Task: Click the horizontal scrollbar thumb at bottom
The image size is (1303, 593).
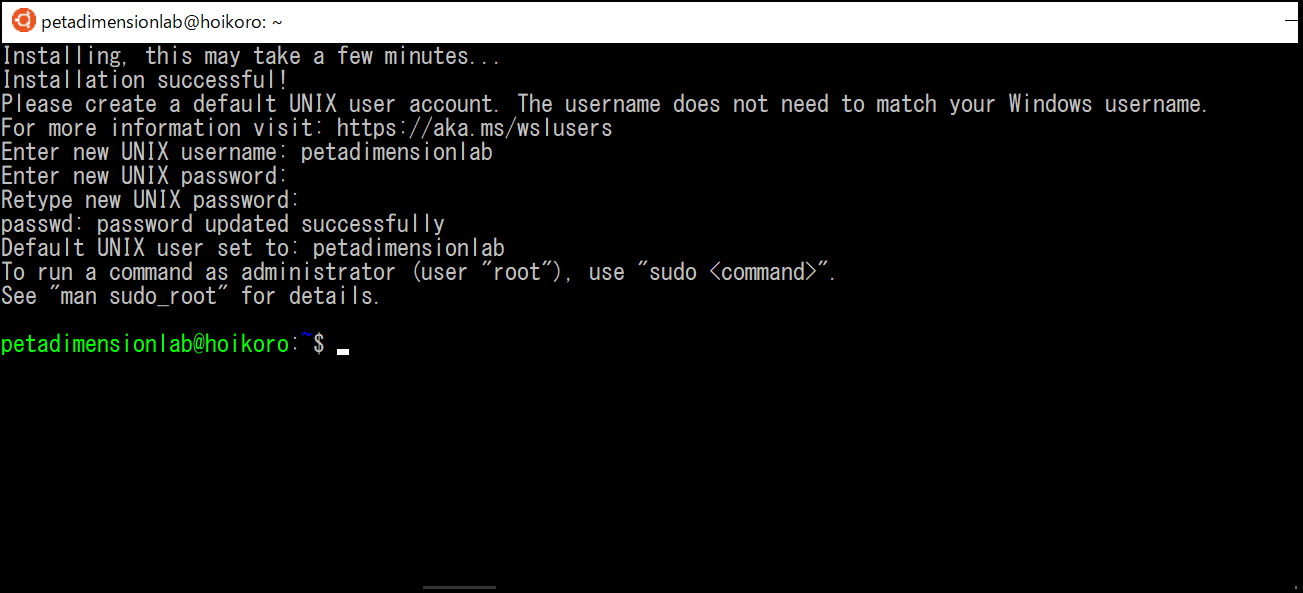Action: coord(458,588)
